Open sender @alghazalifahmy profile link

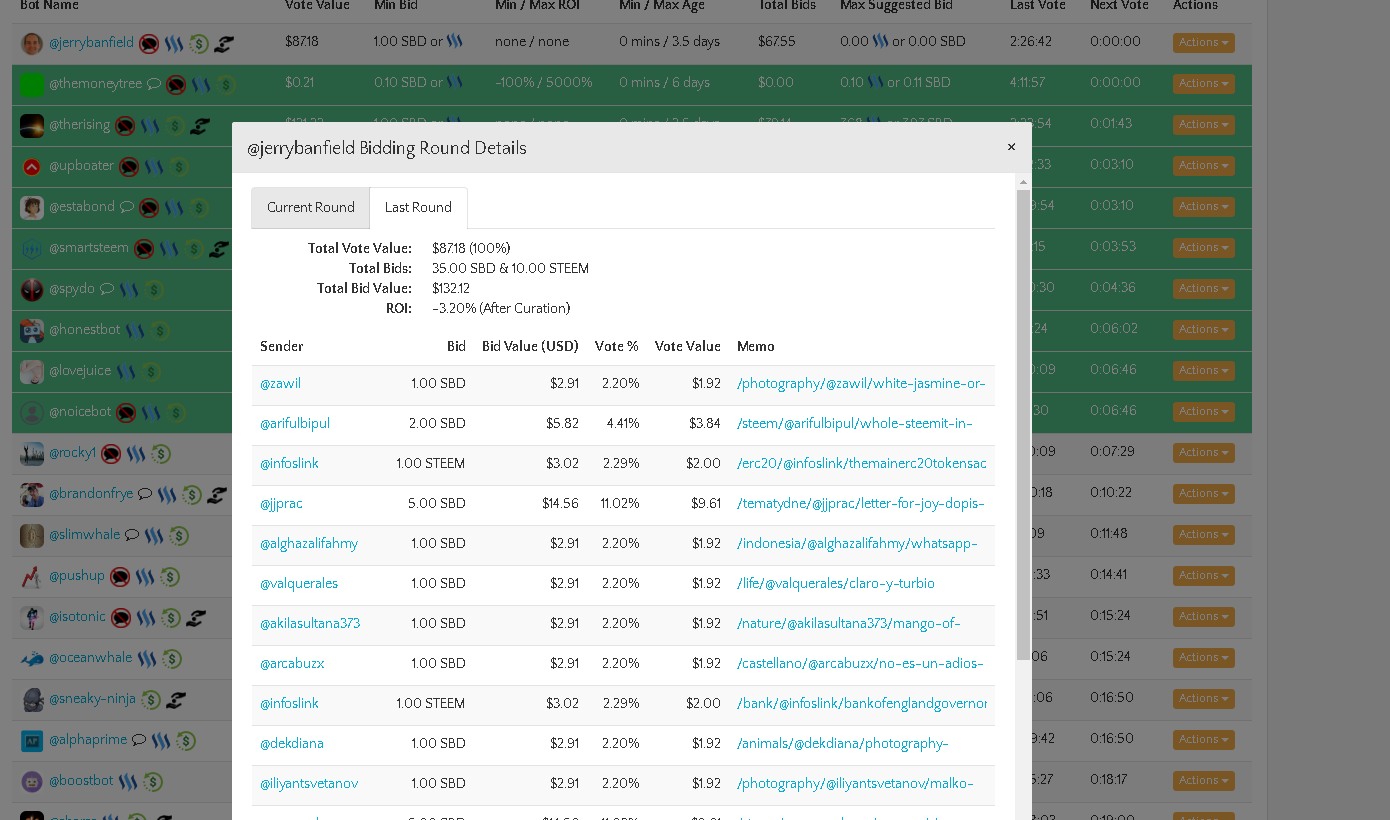[x=309, y=544]
